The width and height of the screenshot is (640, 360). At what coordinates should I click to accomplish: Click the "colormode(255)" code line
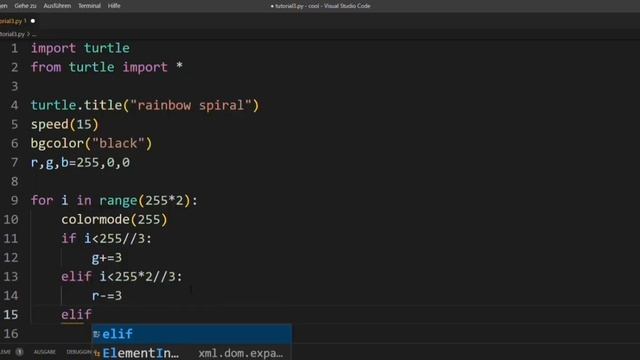point(114,220)
